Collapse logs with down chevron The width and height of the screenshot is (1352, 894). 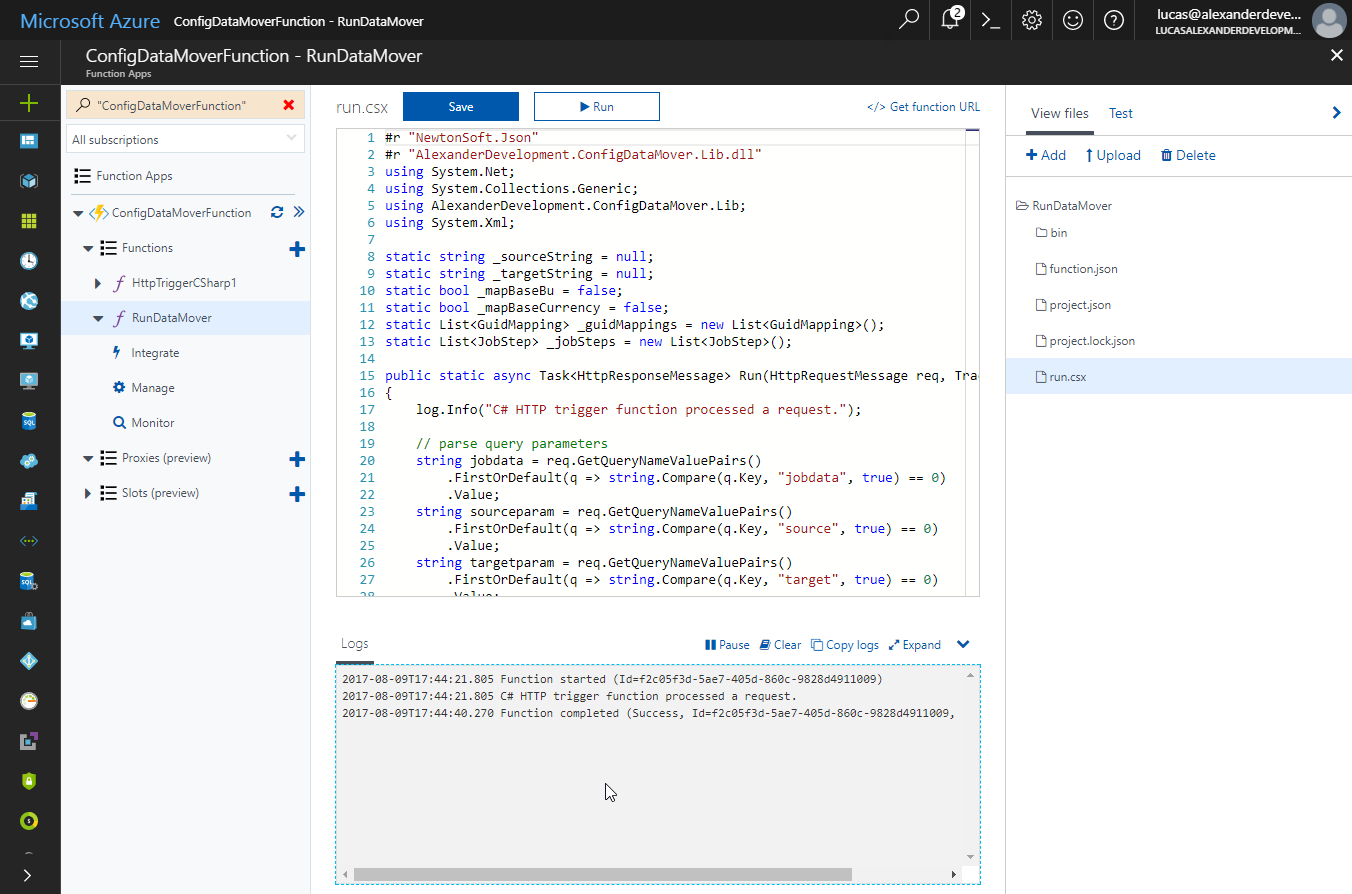pos(963,645)
